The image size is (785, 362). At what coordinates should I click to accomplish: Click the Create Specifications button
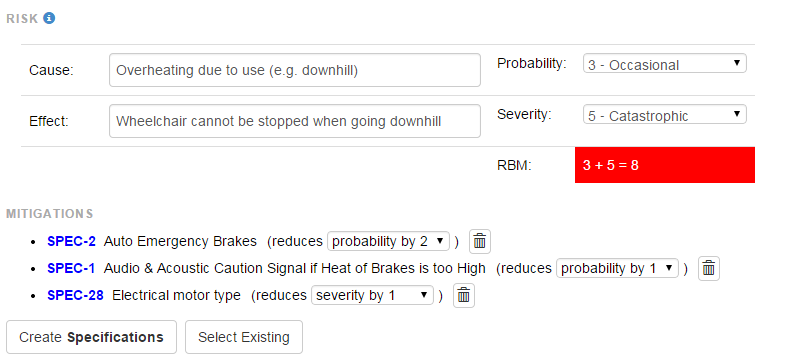(91, 337)
